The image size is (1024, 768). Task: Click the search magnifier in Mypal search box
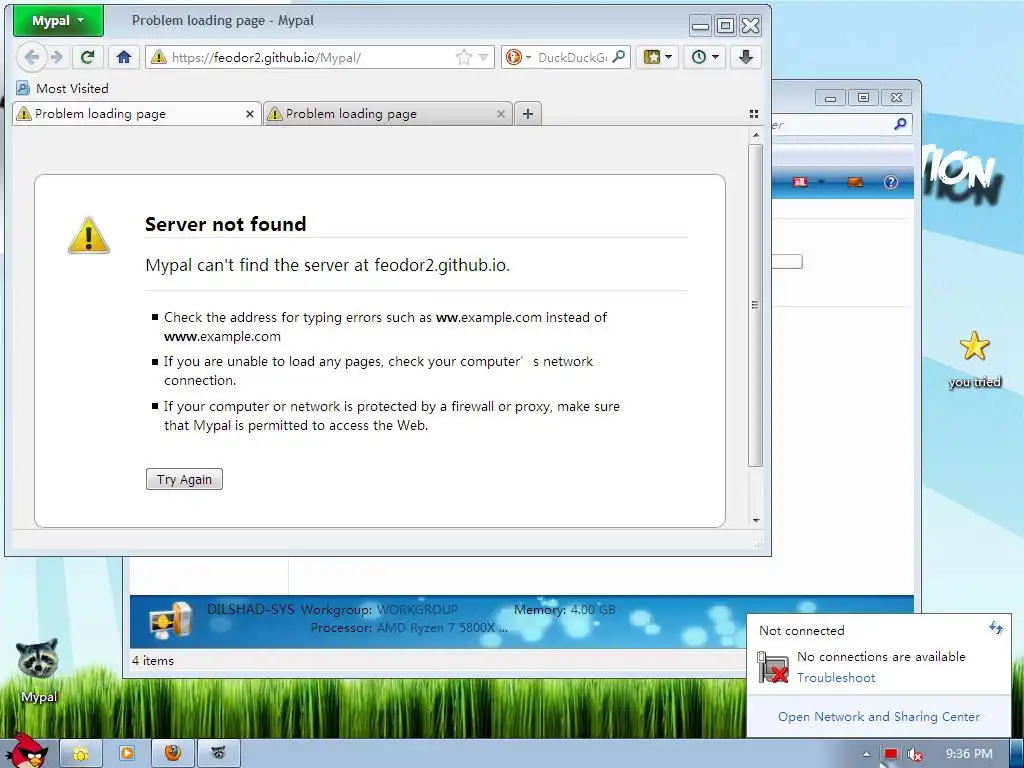618,57
